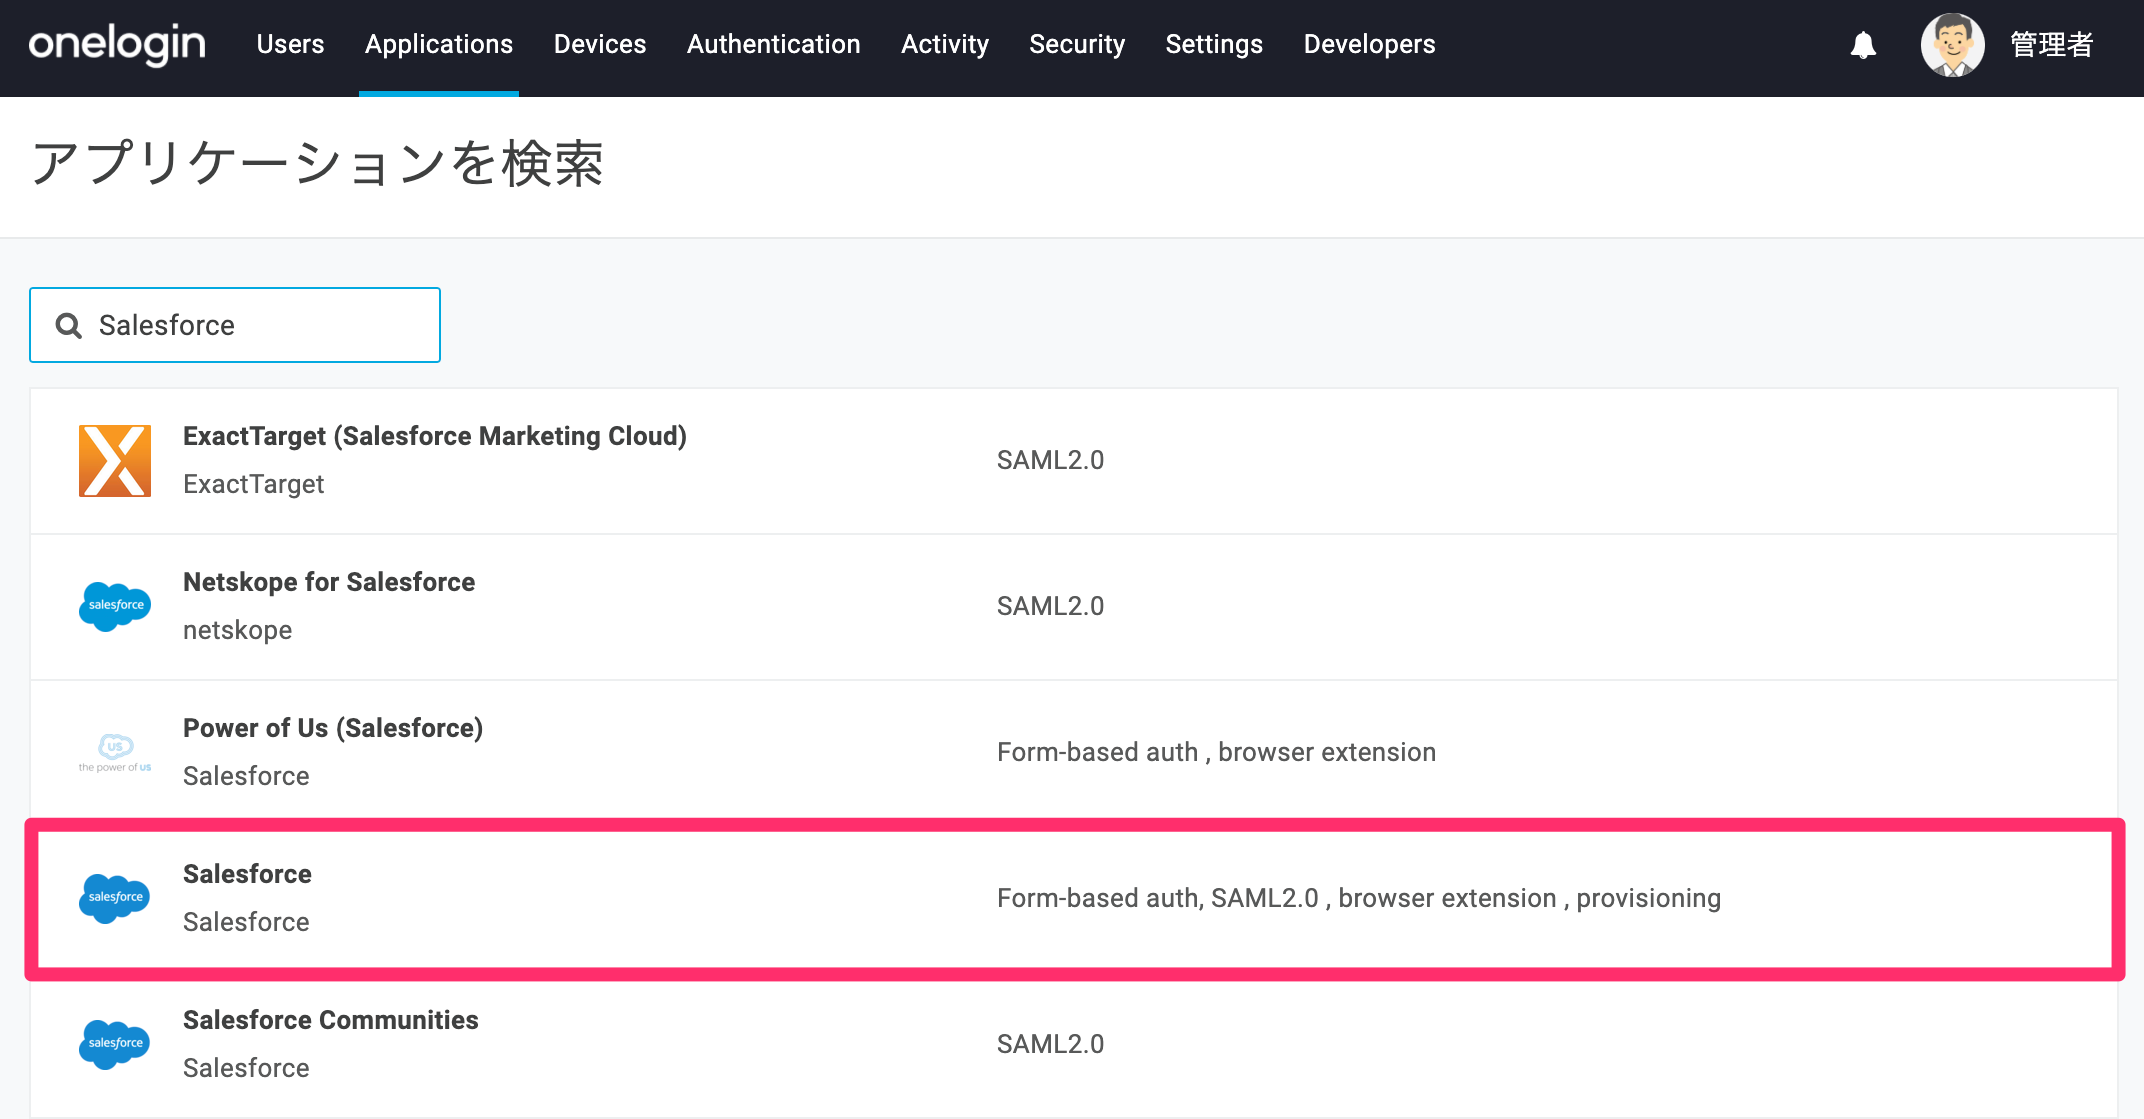Click Salesforce vendor under Salesforce Communities
This screenshot has height=1119, width=2144.
pyautogui.click(x=246, y=1068)
